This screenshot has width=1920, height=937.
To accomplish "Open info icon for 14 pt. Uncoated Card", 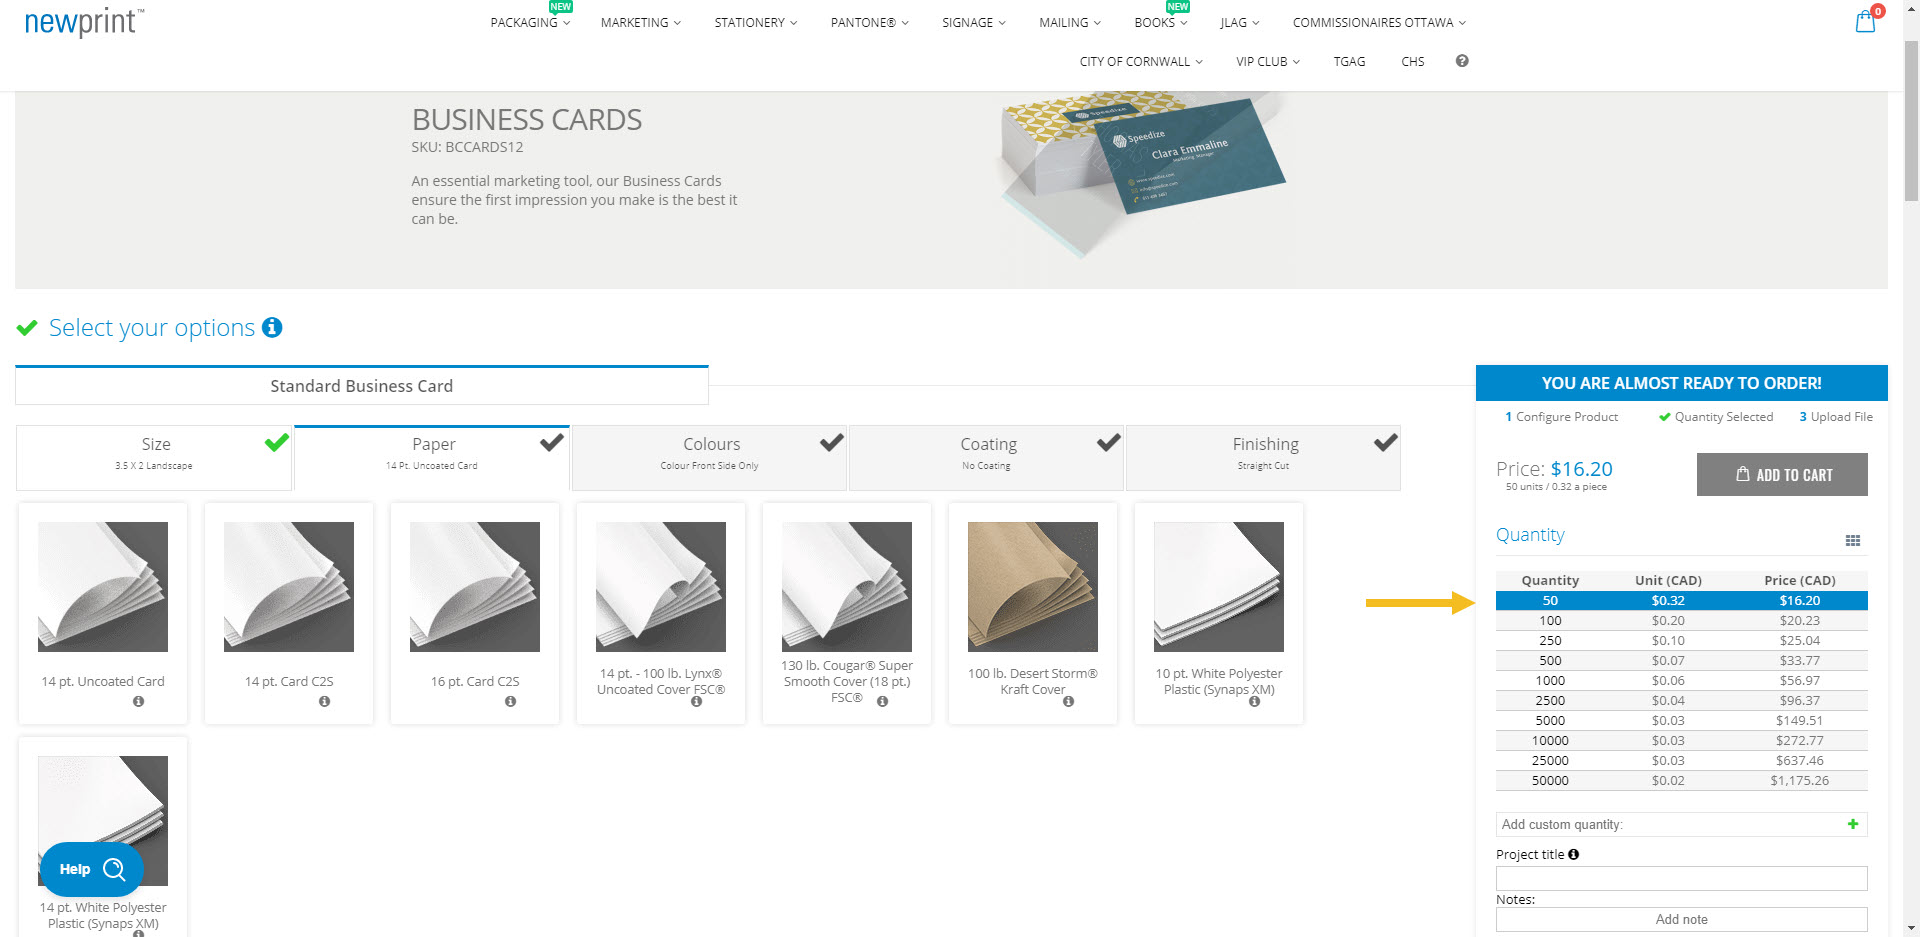I will point(138,701).
